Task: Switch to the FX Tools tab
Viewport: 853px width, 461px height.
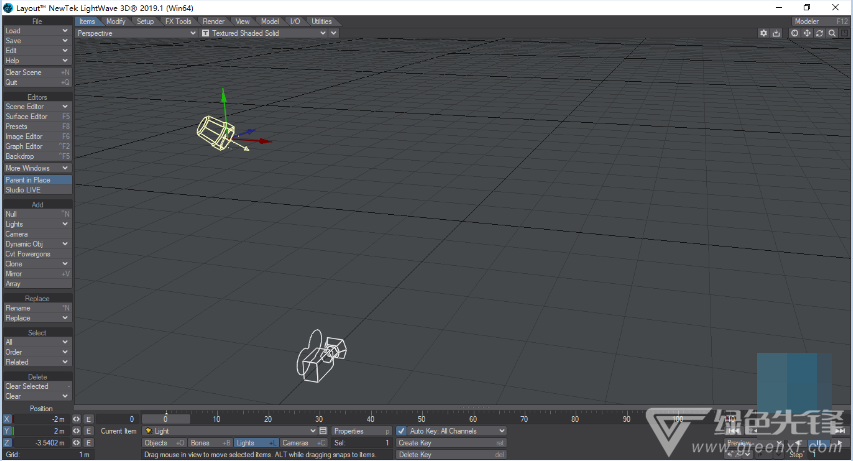Action: pyautogui.click(x=178, y=21)
